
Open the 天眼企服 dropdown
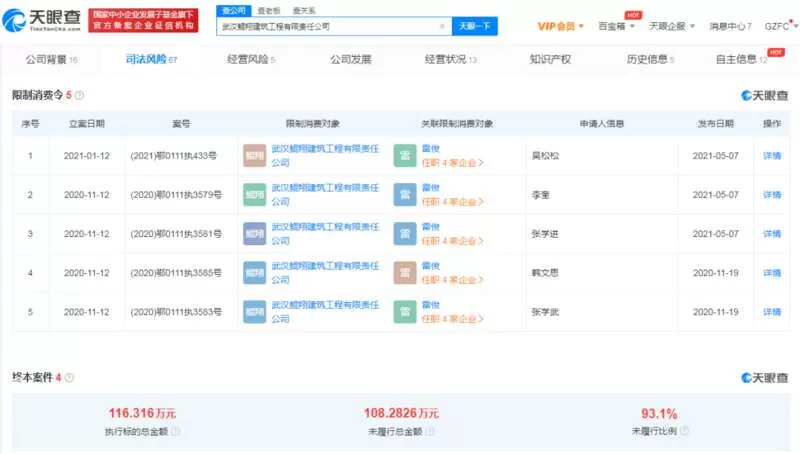(x=672, y=26)
